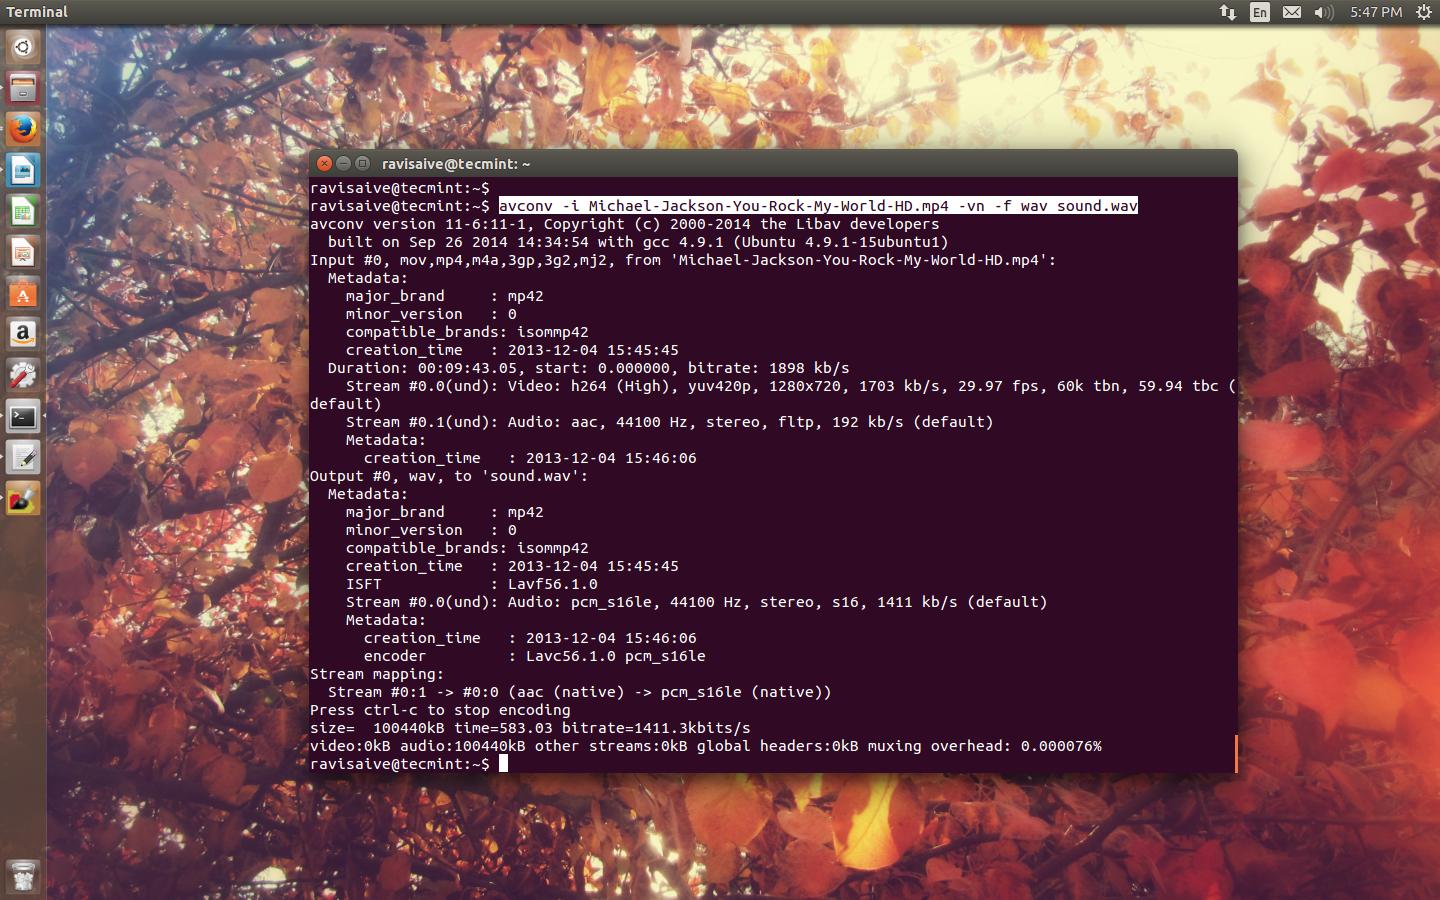Click the 'built on Sep 26 2014' line
This screenshot has height=900, width=1440.
(x=638, y=242)
